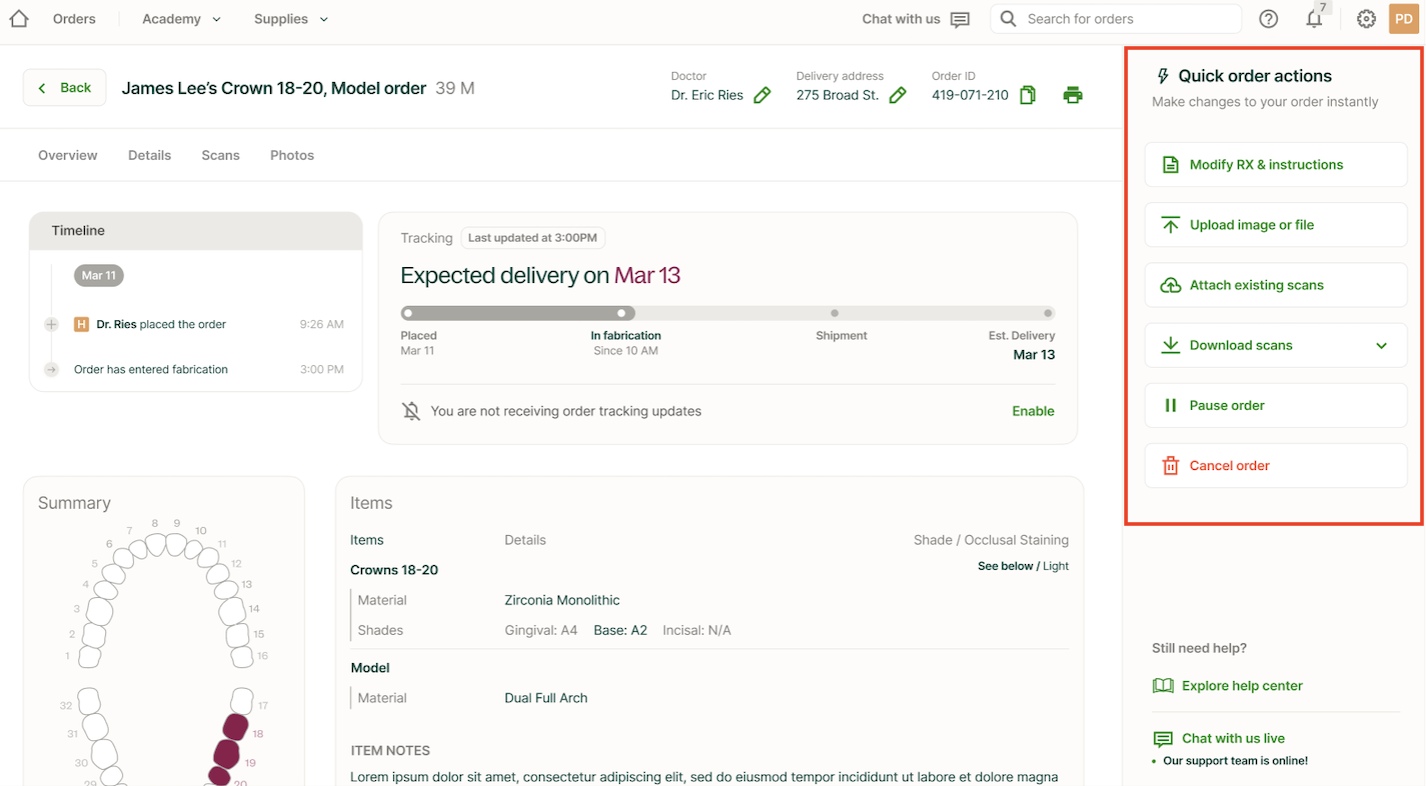Screen dimensions: 1426x786
Task: Open the Explore help center link
Action: pos(1241,686)
